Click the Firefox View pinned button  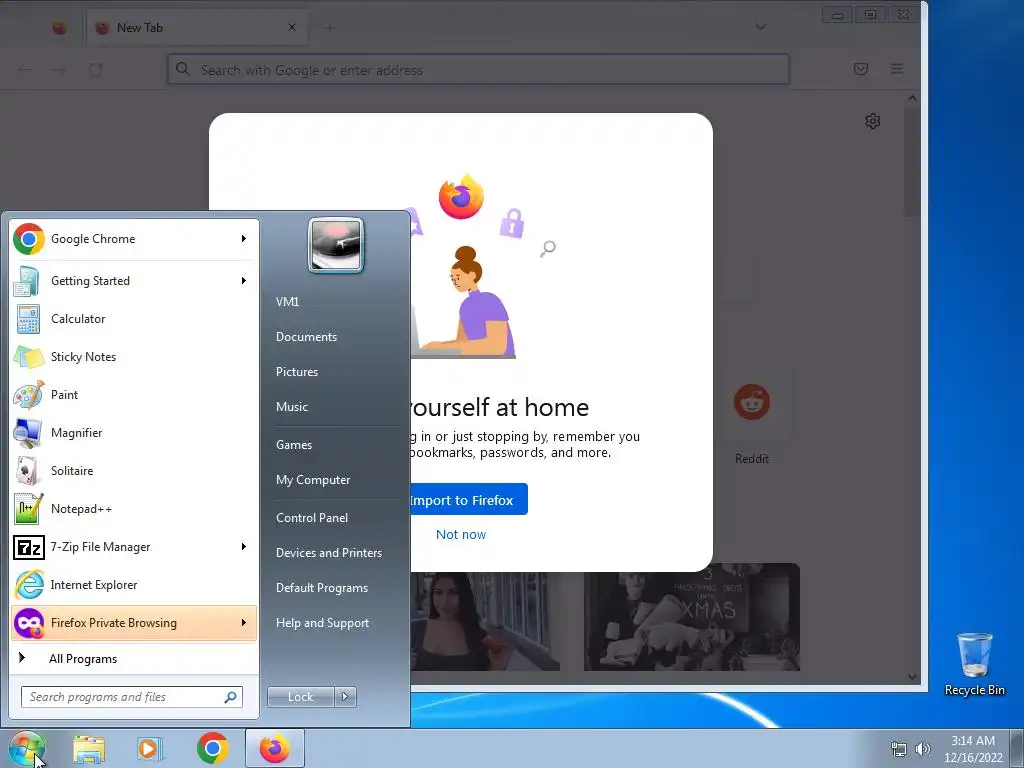59,27
